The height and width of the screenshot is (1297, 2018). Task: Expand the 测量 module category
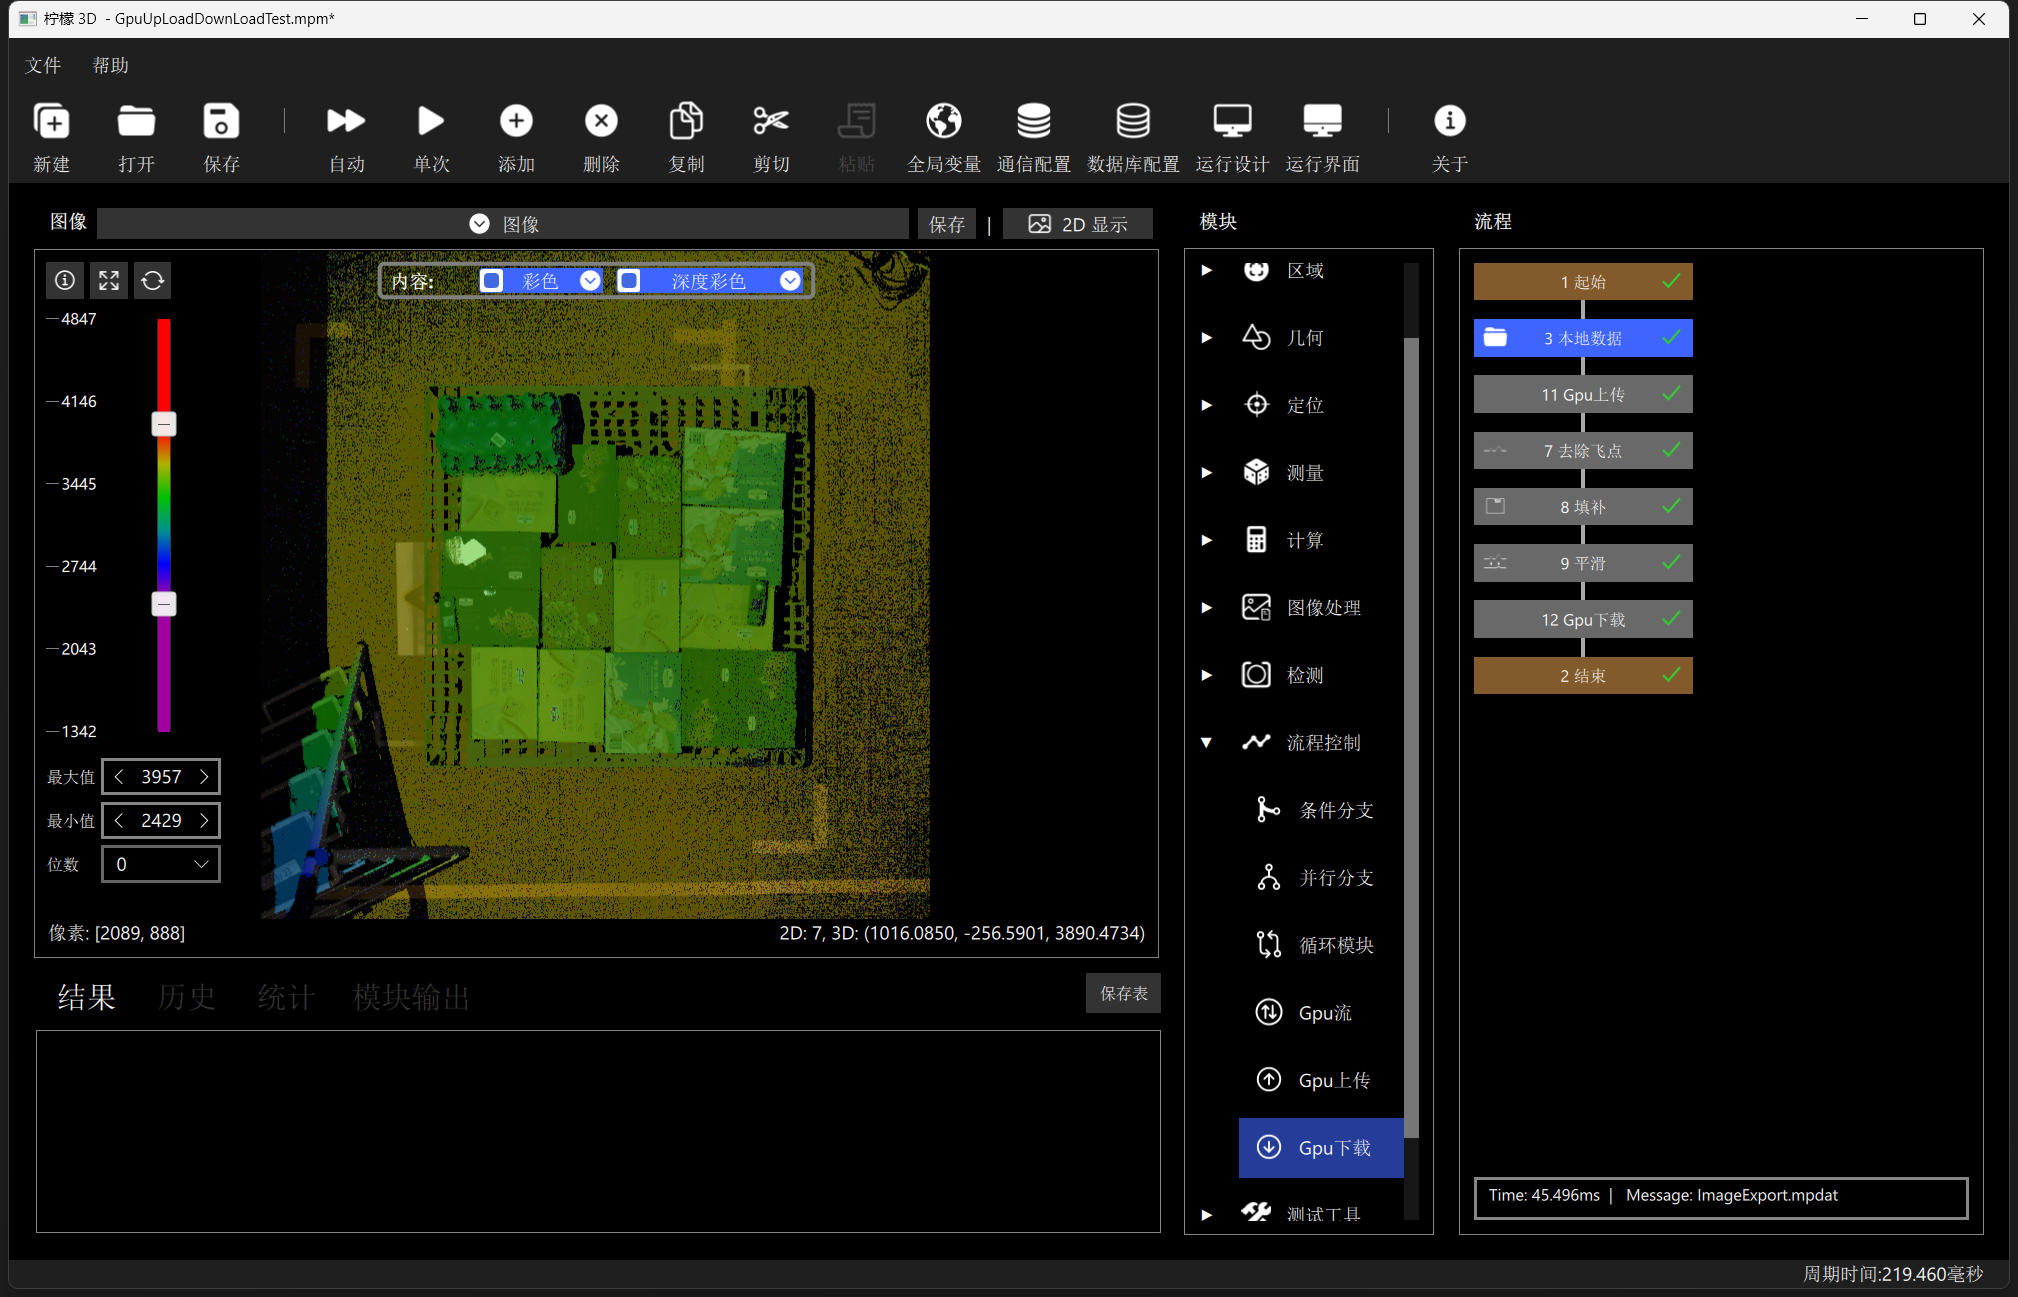(x=1207, y=473)
